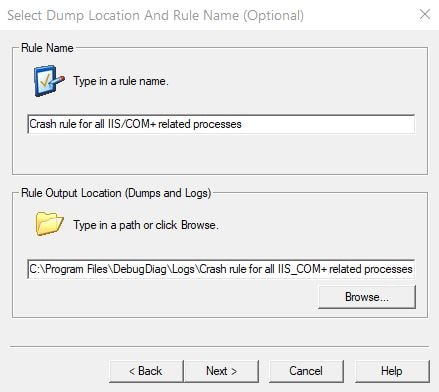Open the Browse... folder picker
Viewport: 439px width, 392px height.
[367, 297]
